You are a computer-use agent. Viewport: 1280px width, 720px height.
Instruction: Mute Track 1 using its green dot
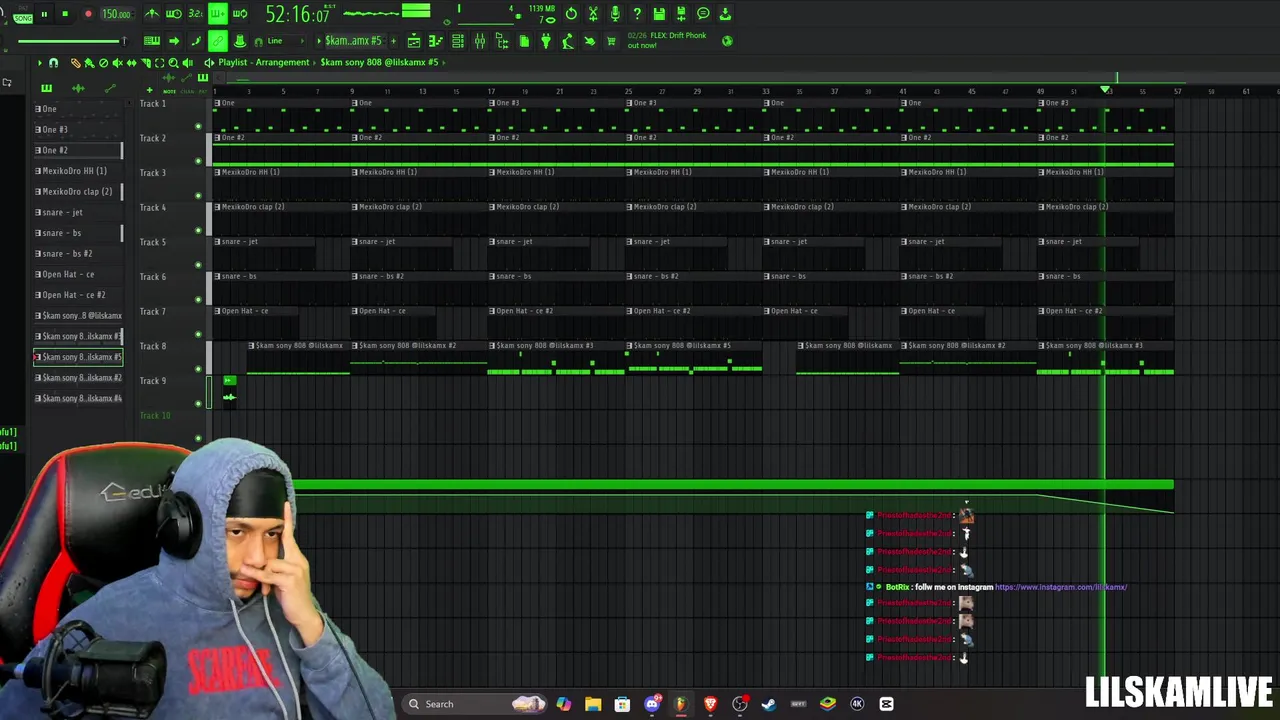[x=198, y=126]
